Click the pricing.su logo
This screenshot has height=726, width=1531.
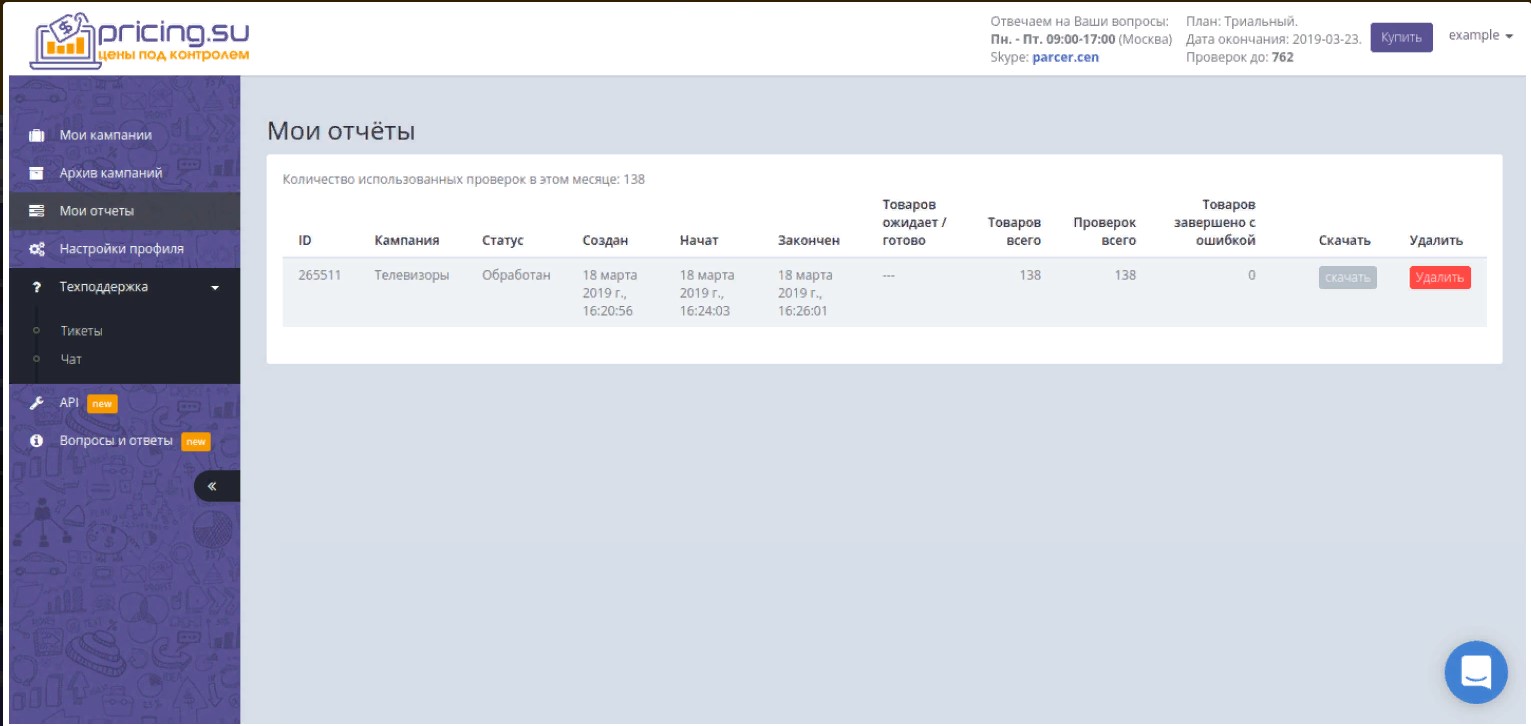140,40
